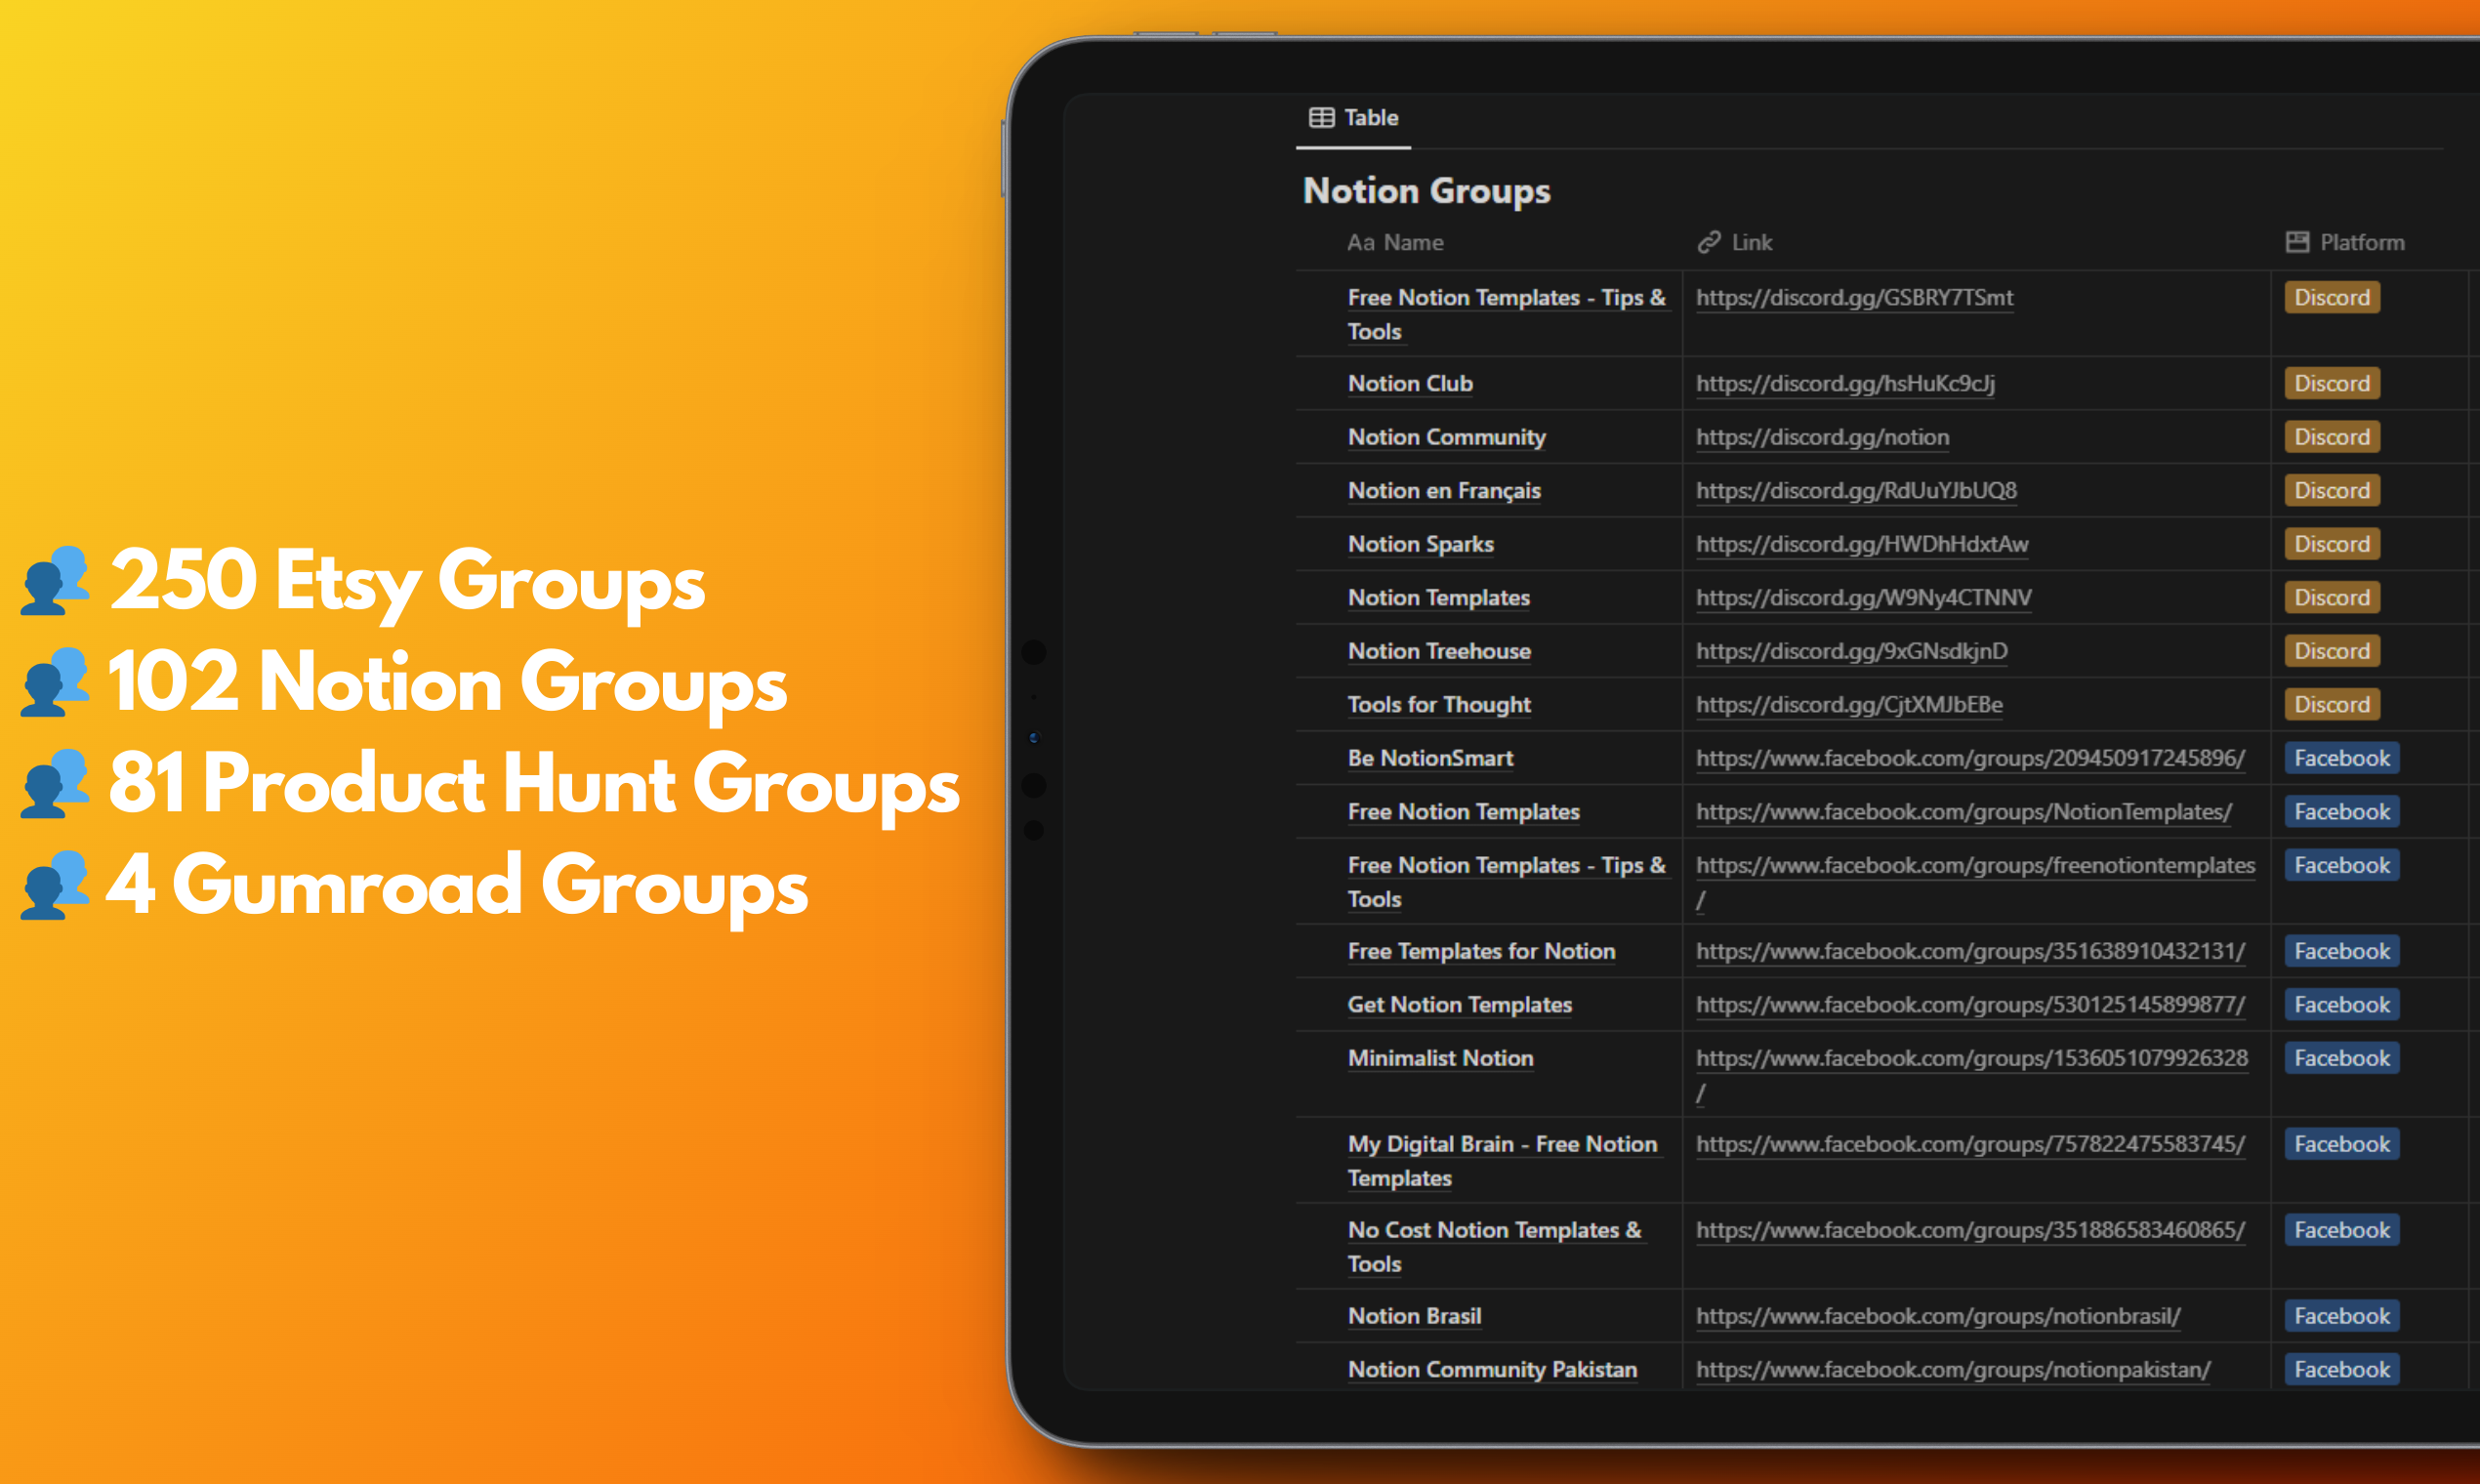Open Facebook group link 351638910432131
The width and height of the screenshot is (2480, 1484).
click(x=1970, y=951)
